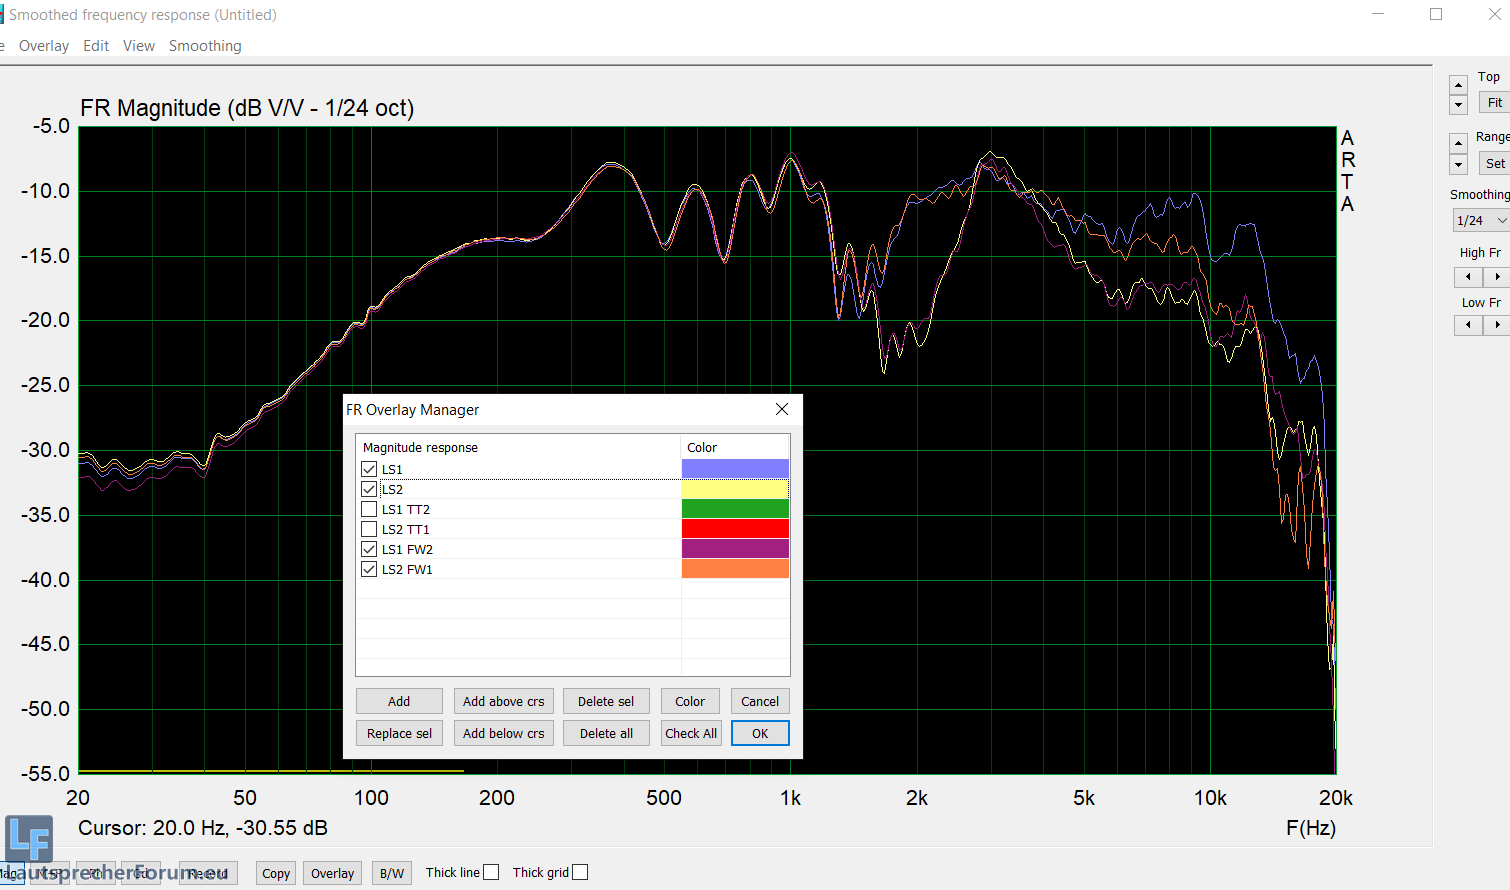Image resolution: width=1510 pixels, height=890 pixels.
Task: Open the View menu
Action: click(x=139, y=46)
